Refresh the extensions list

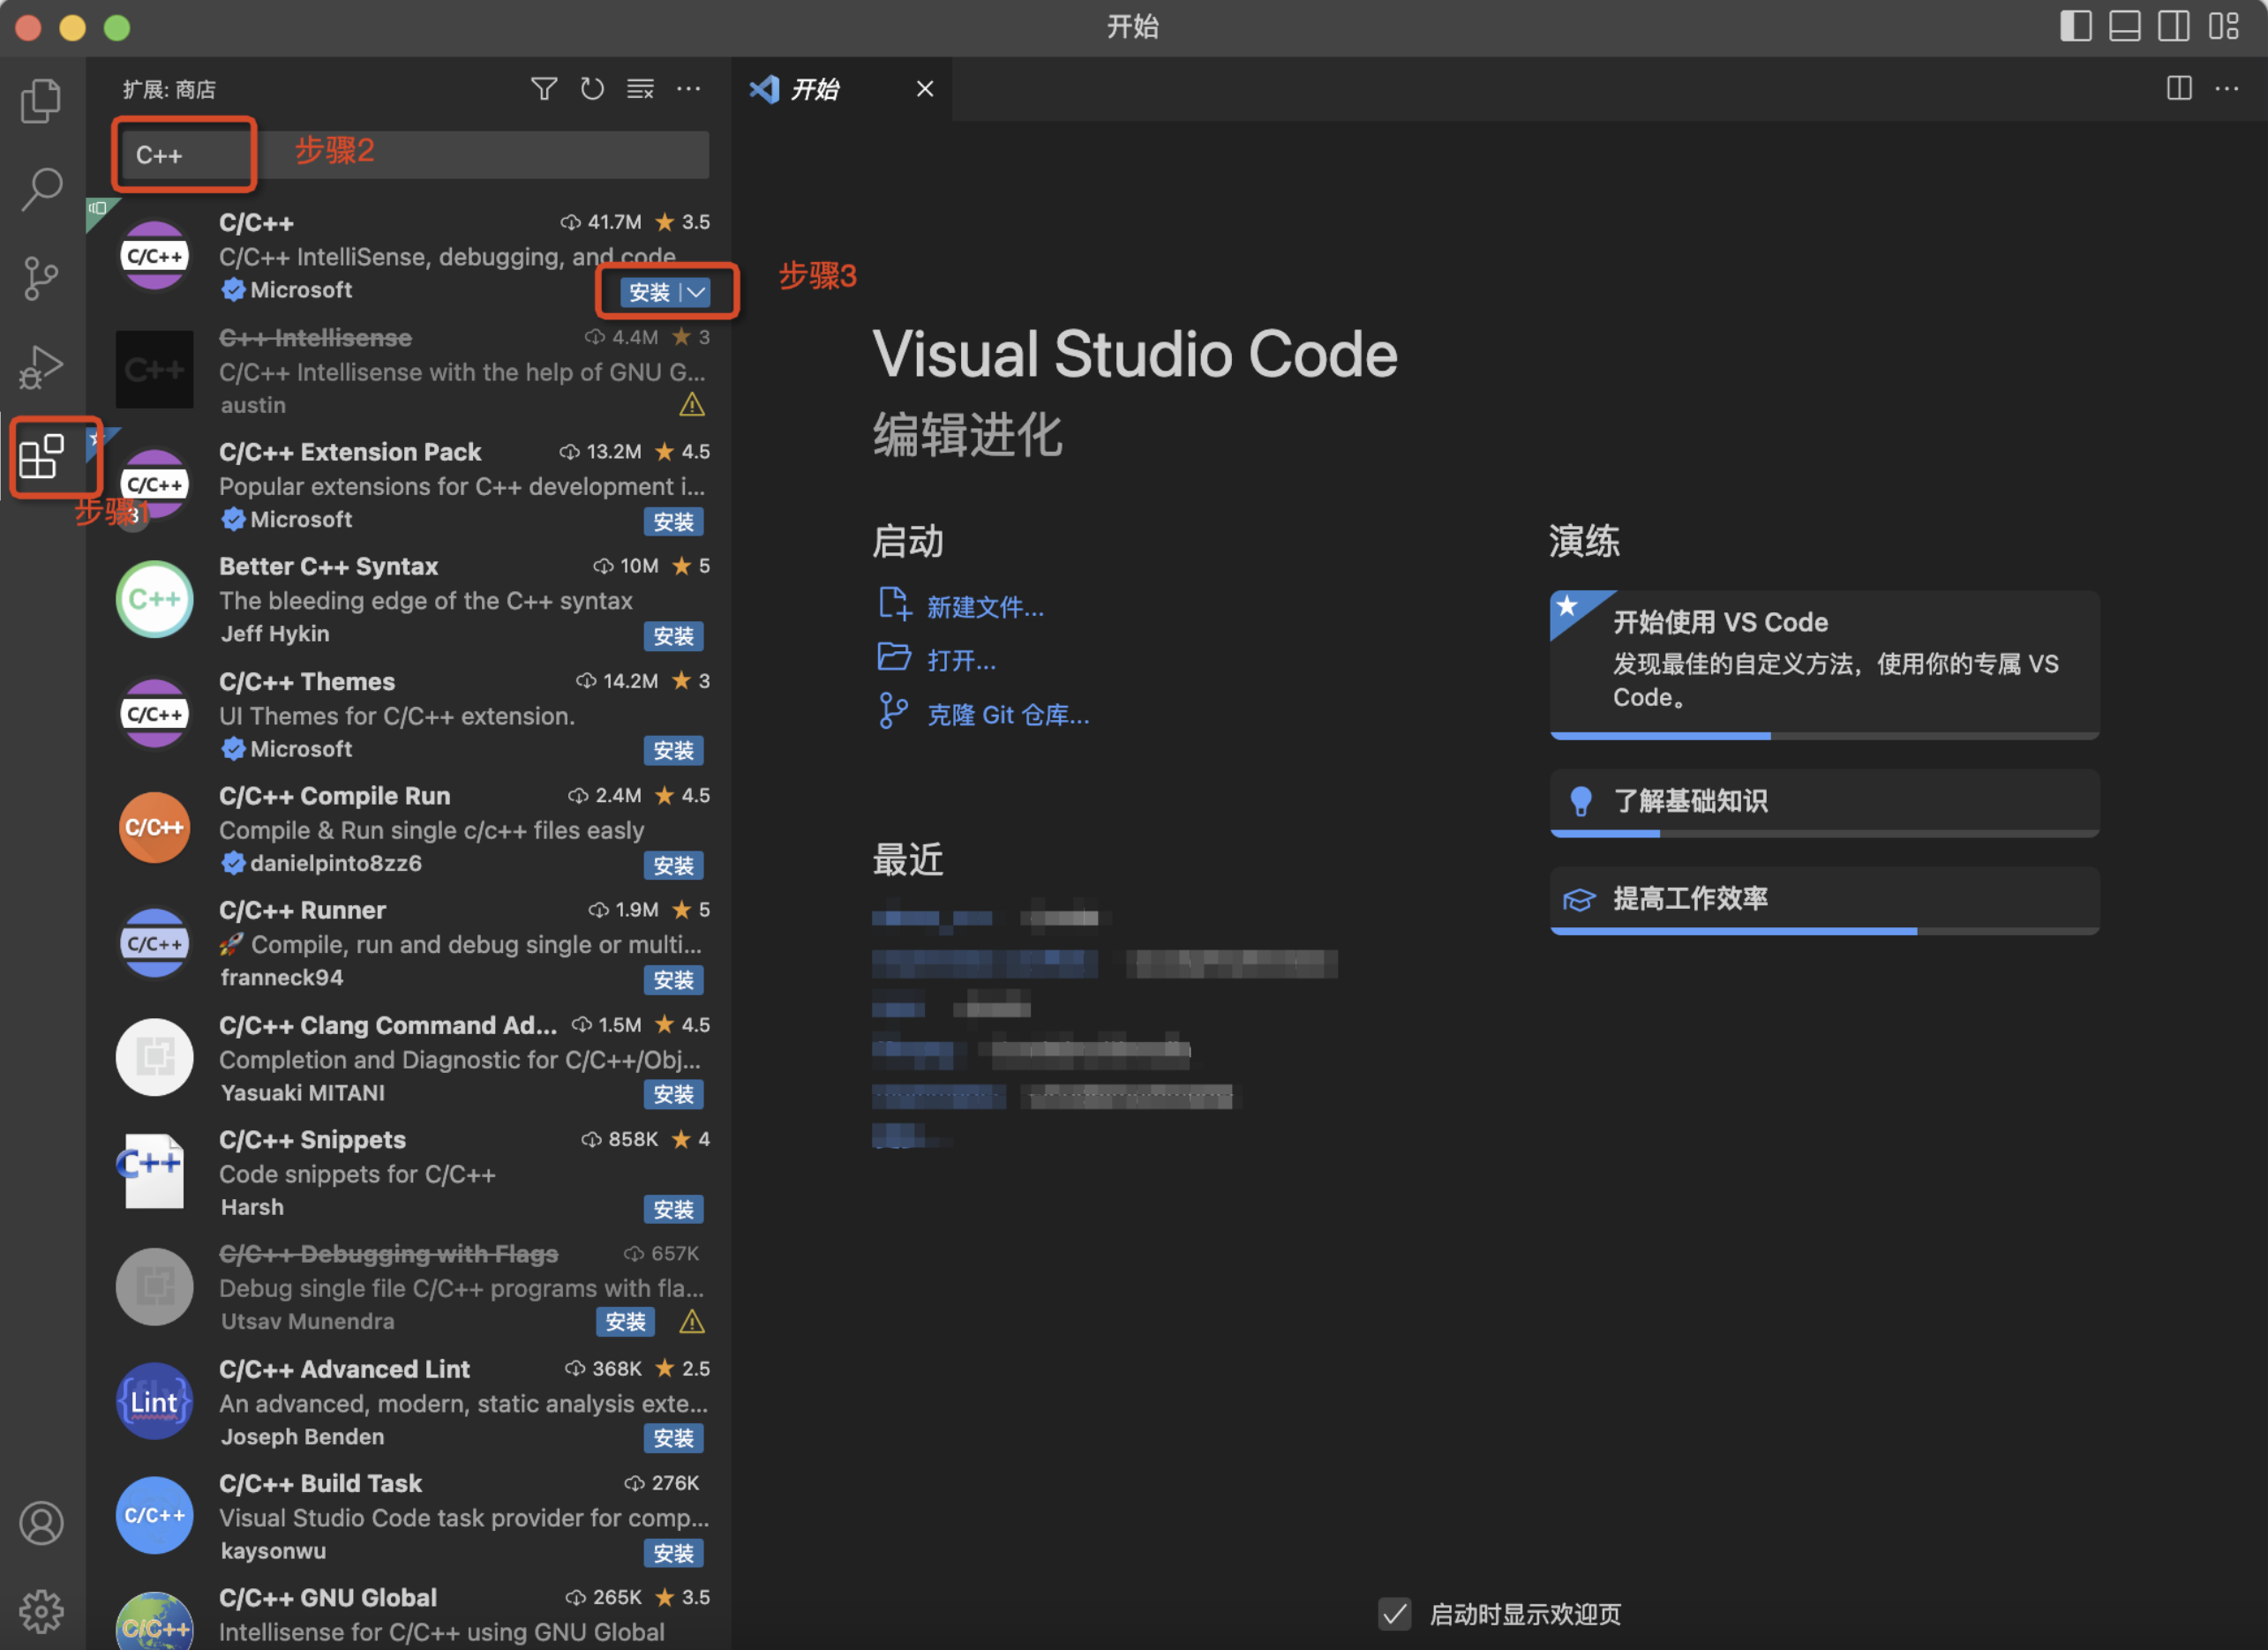pyautogui.click(x=592, y=89)
